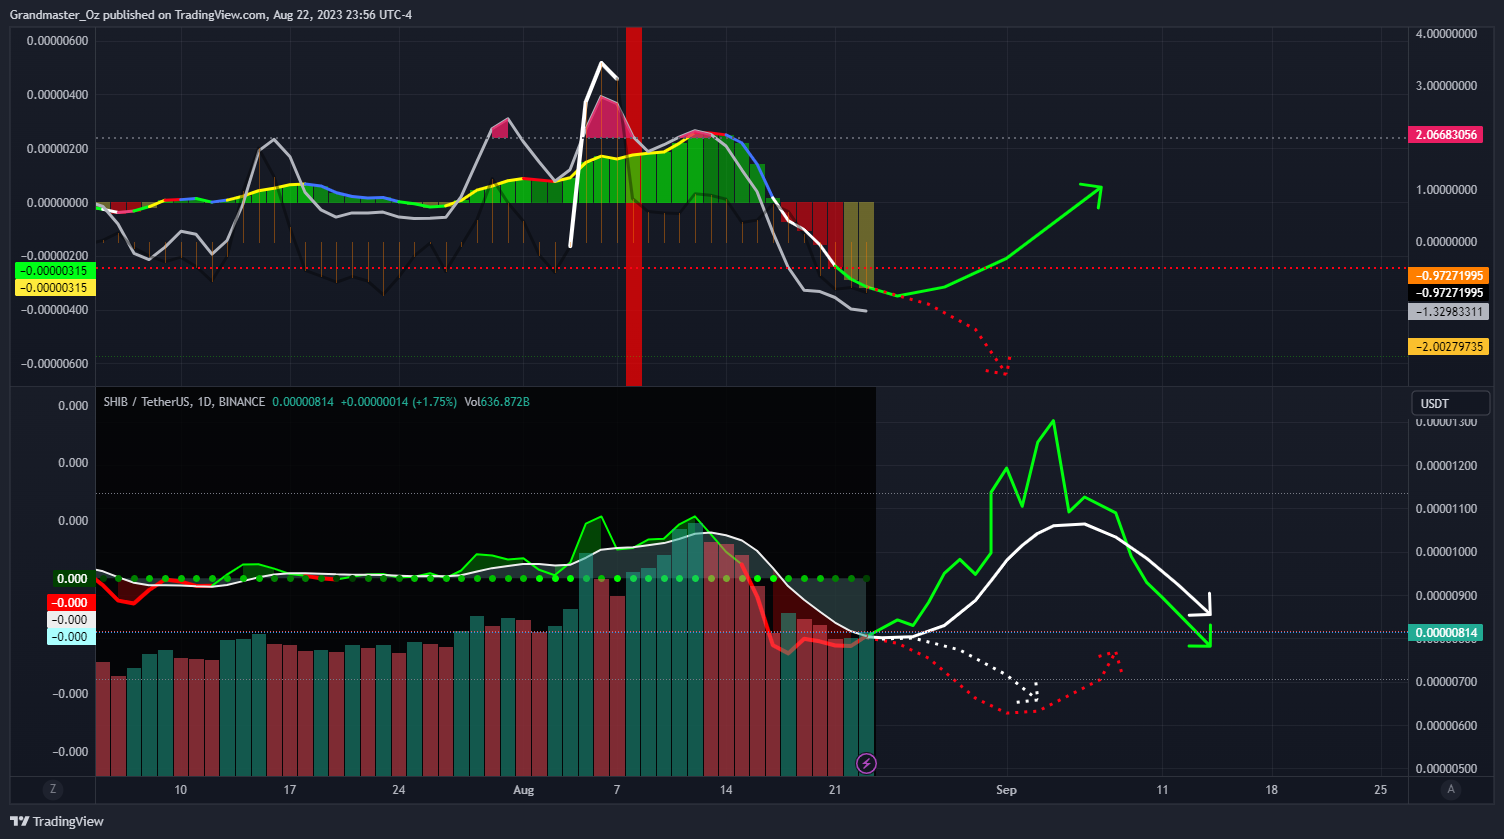Click the 0.00000814 last price in legend
This screenshot has height=839, width=1504.
point(303,402)
